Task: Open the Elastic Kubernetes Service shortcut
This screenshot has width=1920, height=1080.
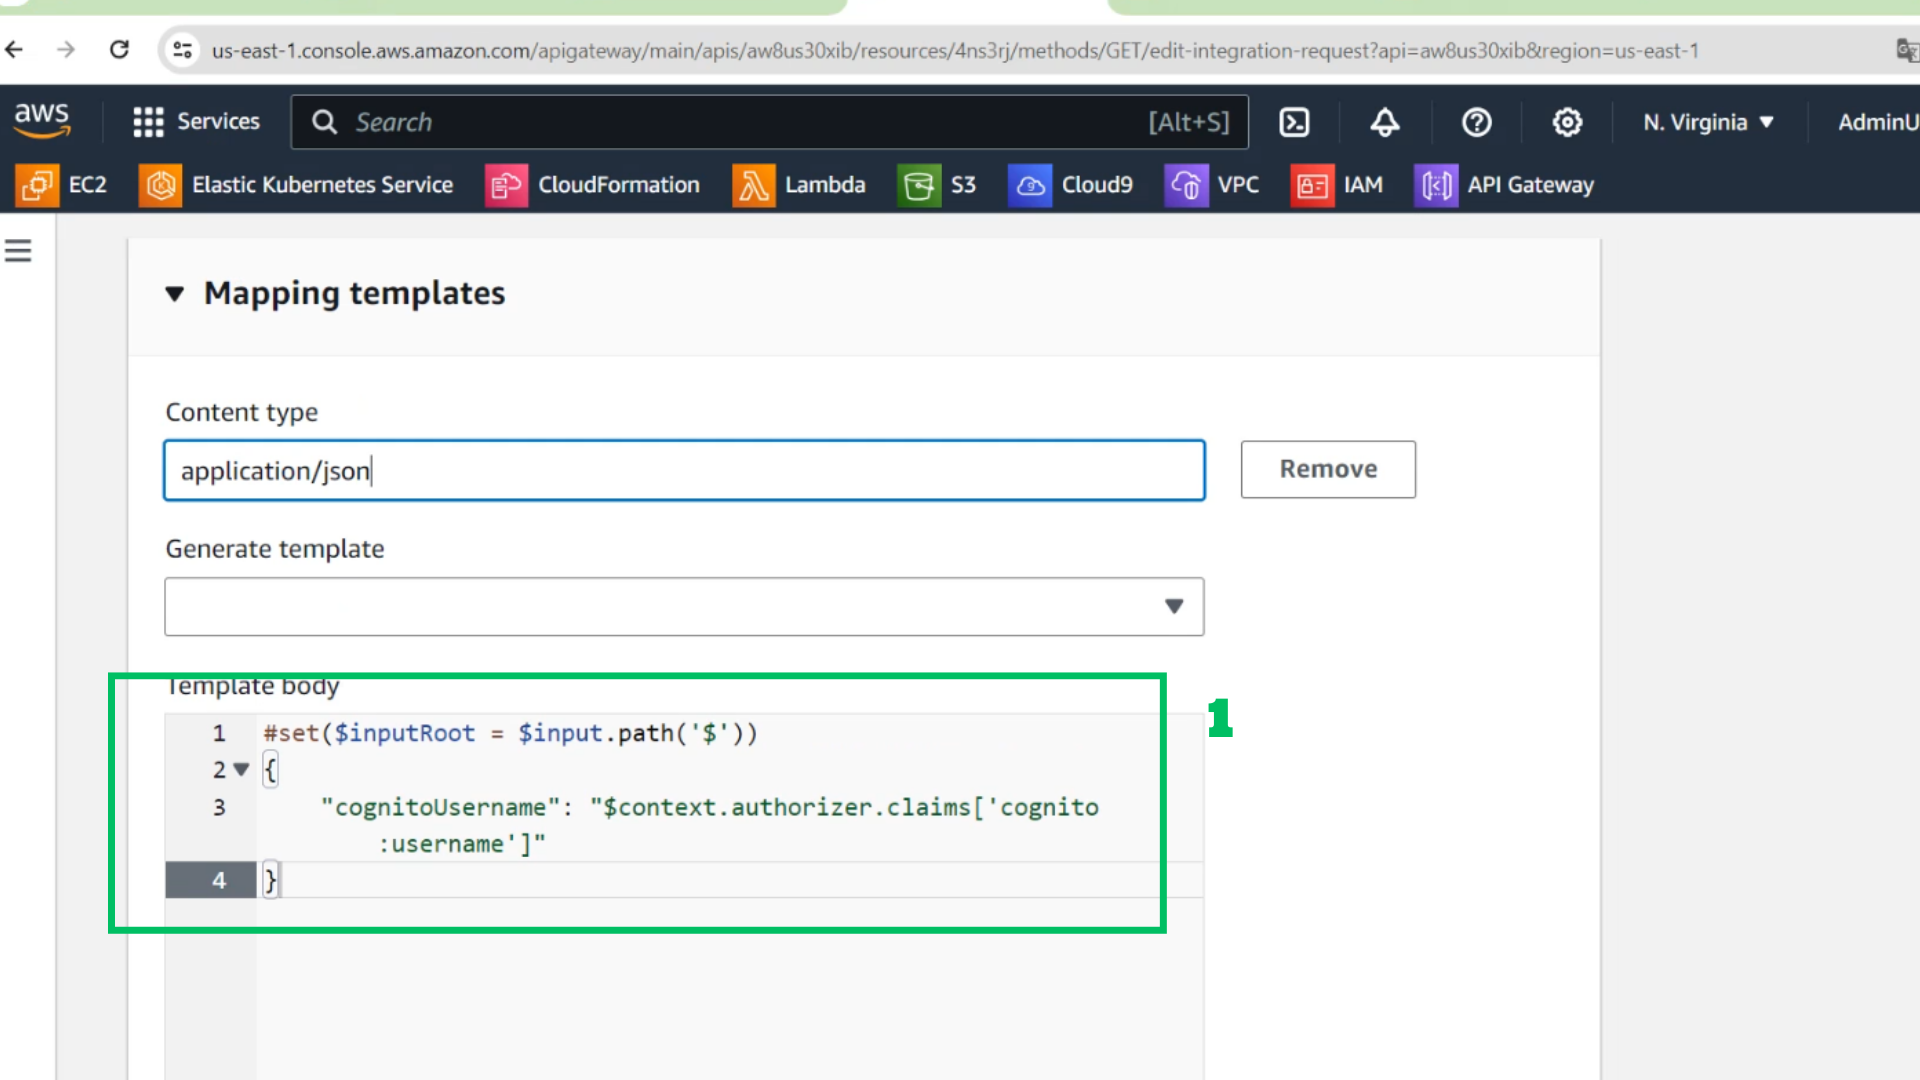Action: [x=296, y=185]
